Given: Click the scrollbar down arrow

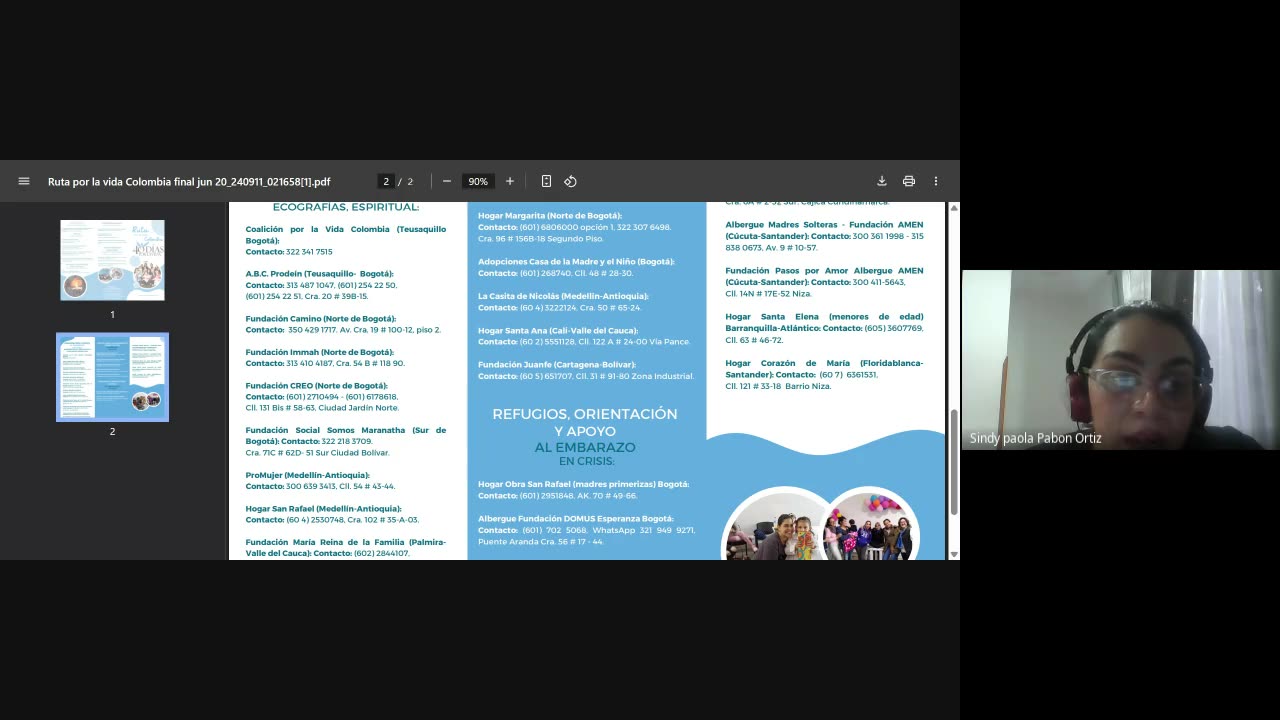Looking at the screenshot, I should point(954,554).
